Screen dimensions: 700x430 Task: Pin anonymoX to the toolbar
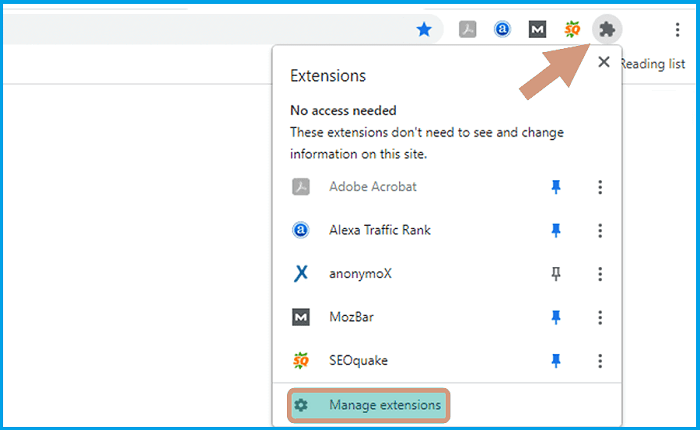click(556, 273)
